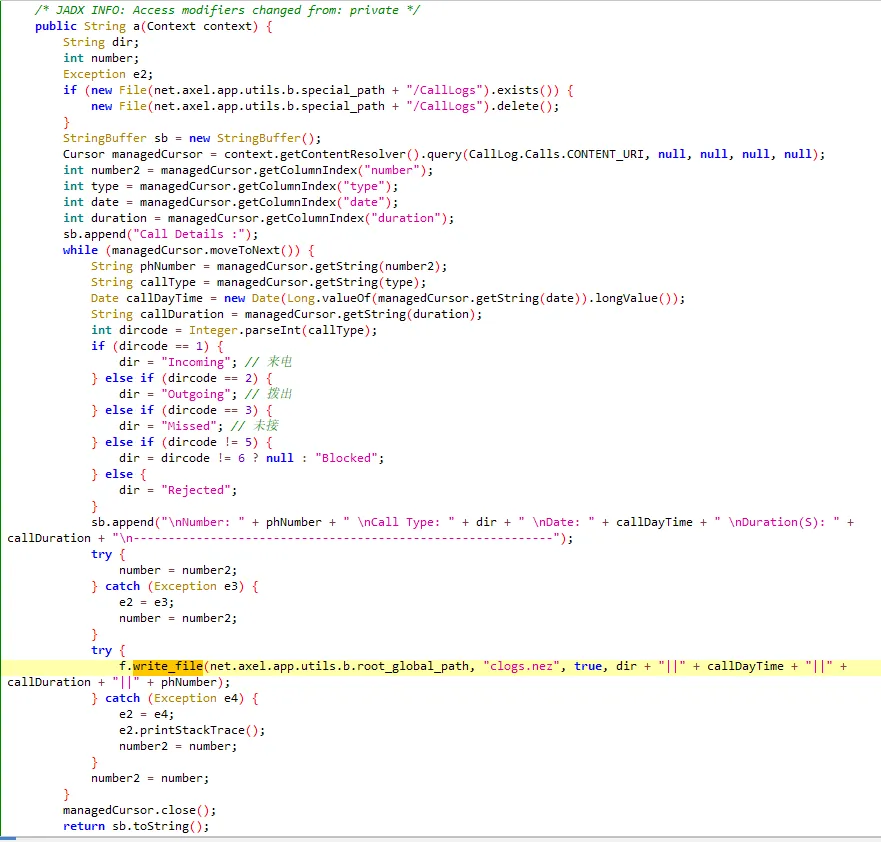Click the e2.printStackTrace() statement
The height and width of the screenshot is (842, 881).
pyautogui.click(x=192, y=730)
